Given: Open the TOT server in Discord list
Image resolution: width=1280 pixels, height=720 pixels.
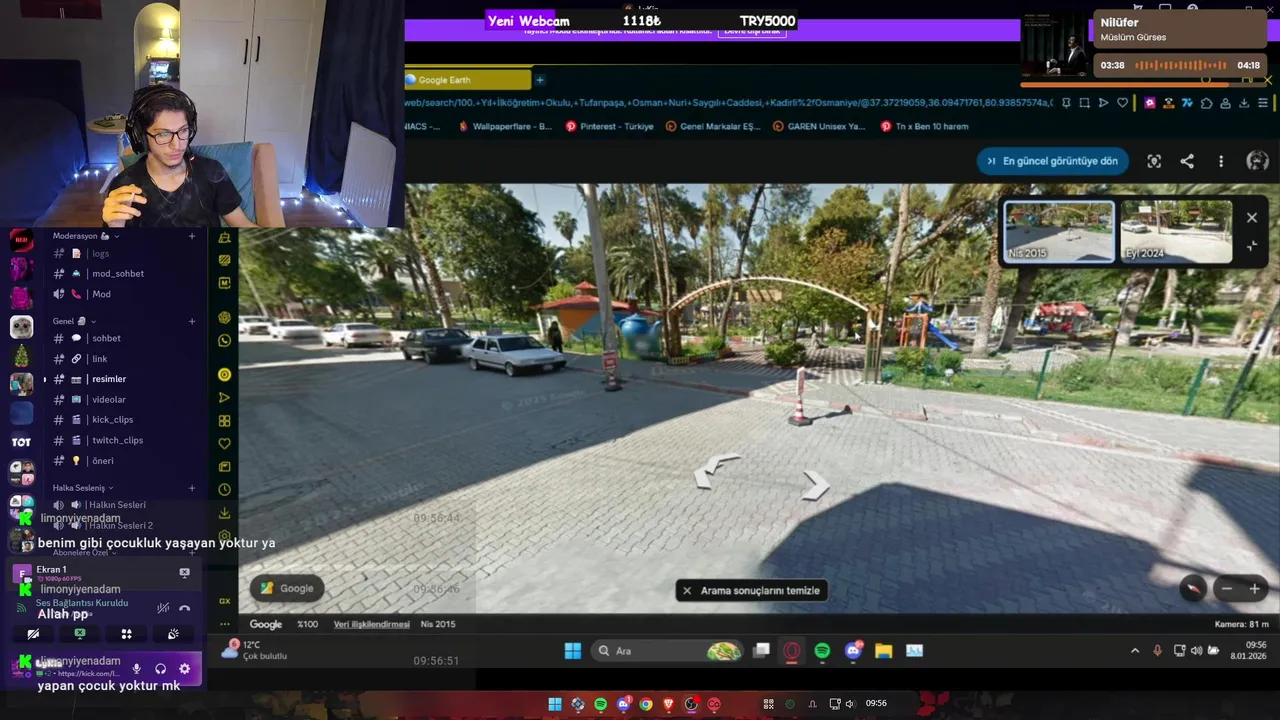Looking at the screenshot, I should coord(21,442).
